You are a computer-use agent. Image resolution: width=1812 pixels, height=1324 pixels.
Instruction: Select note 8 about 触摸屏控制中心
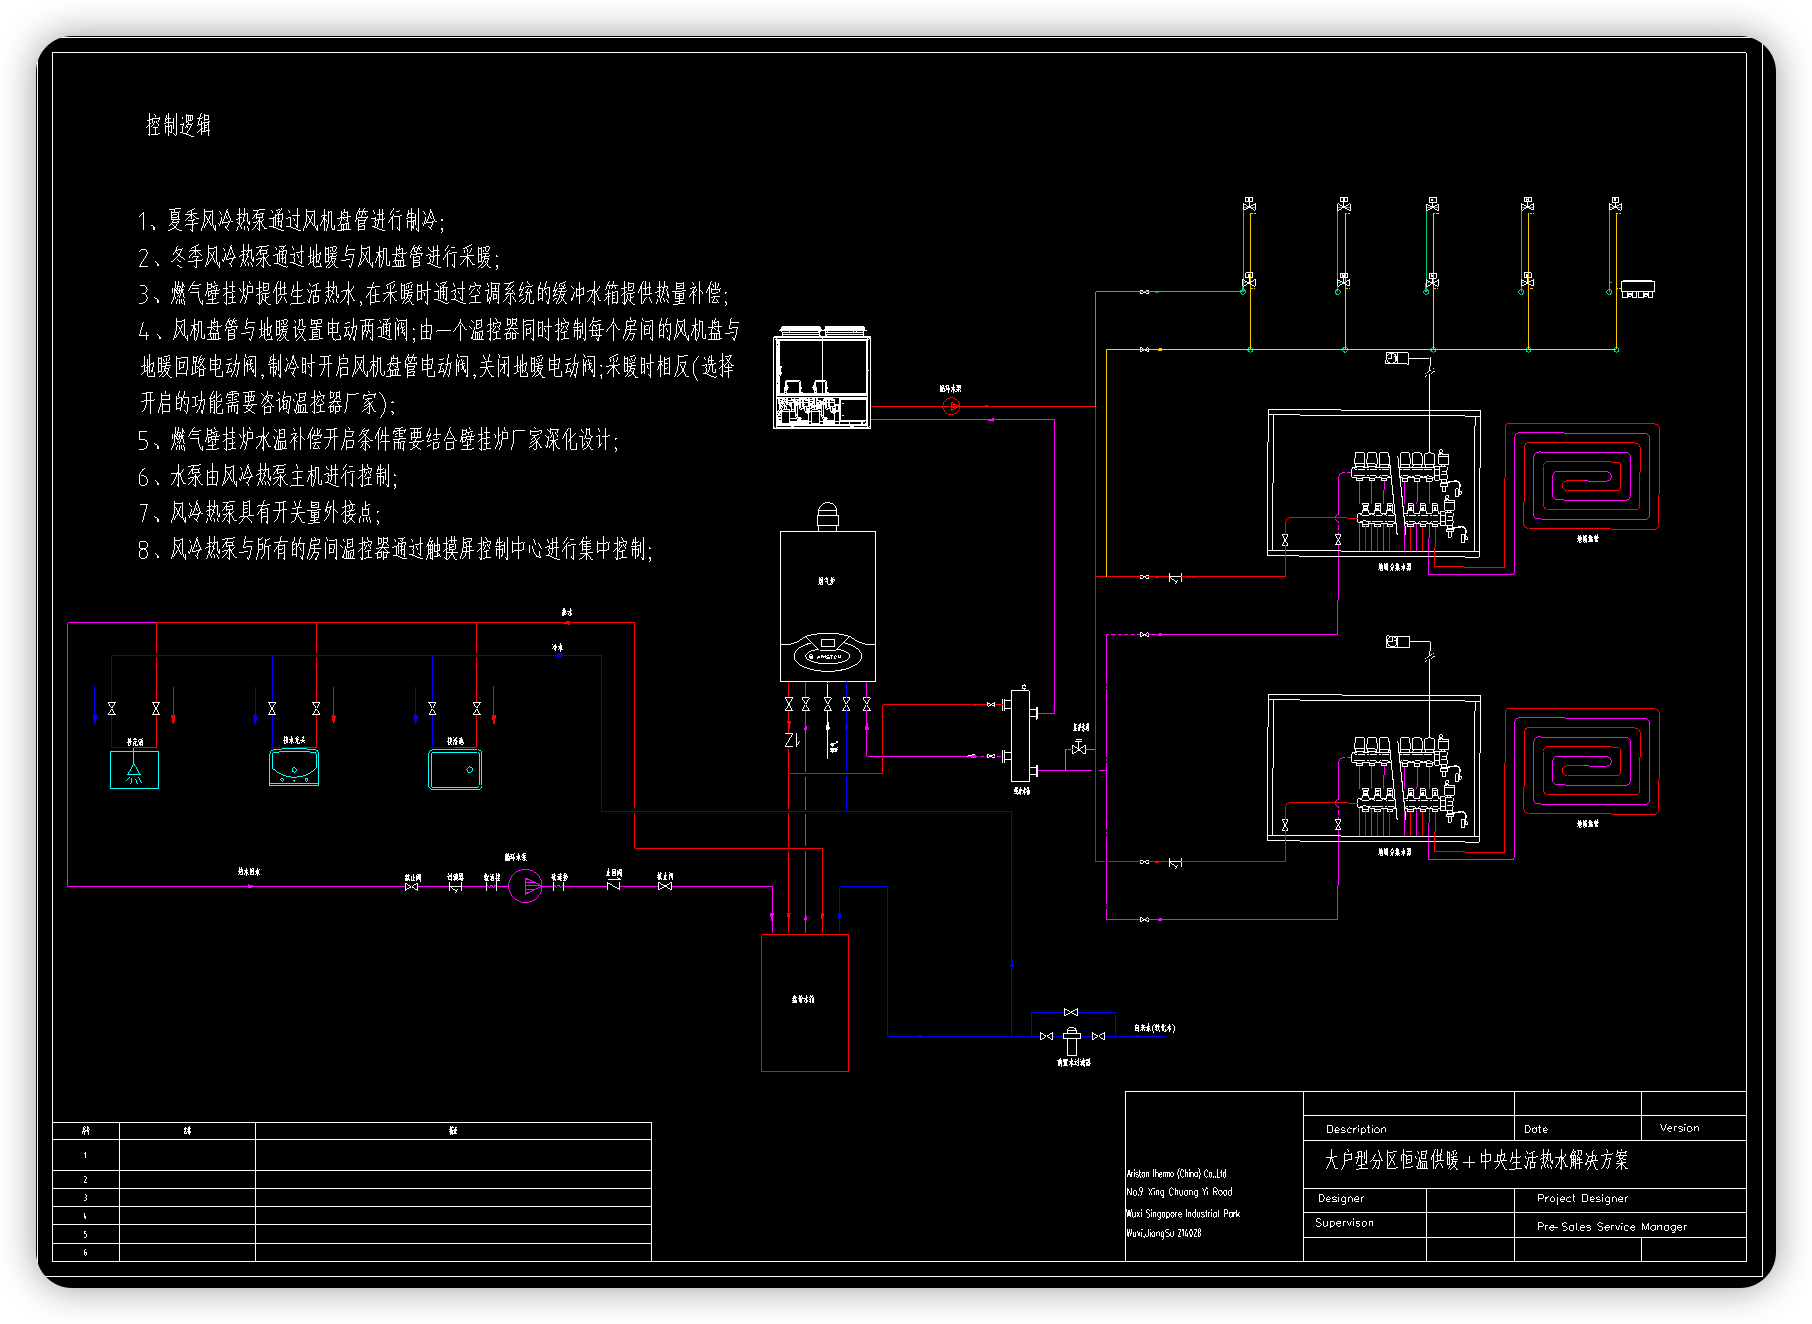(395, 549)
